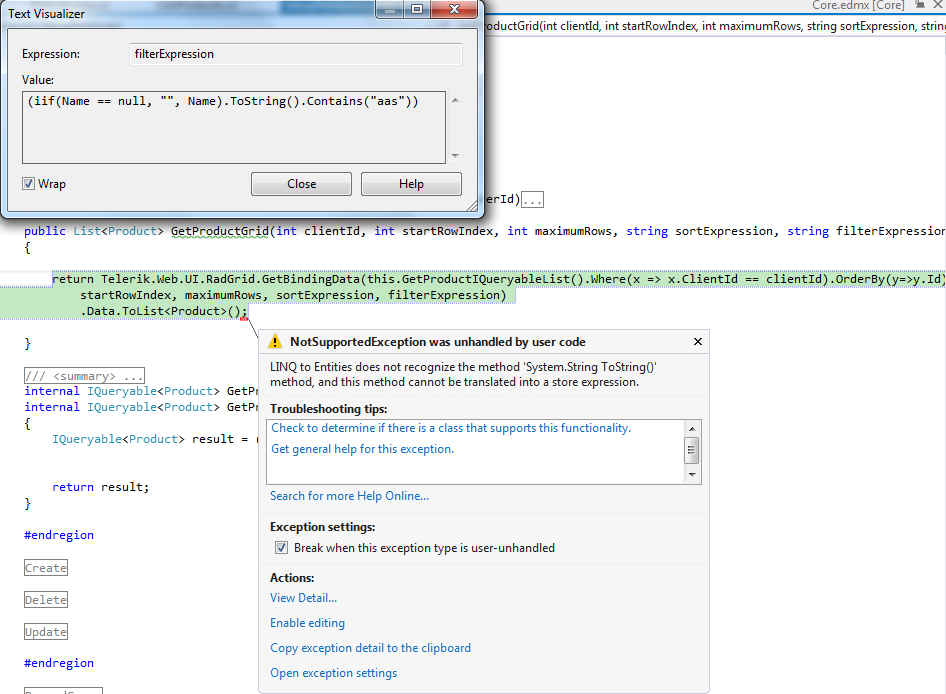Open 'Get general help for this exception' link
The height and width of the screenshot is (694, 946).
pos(362,449)
